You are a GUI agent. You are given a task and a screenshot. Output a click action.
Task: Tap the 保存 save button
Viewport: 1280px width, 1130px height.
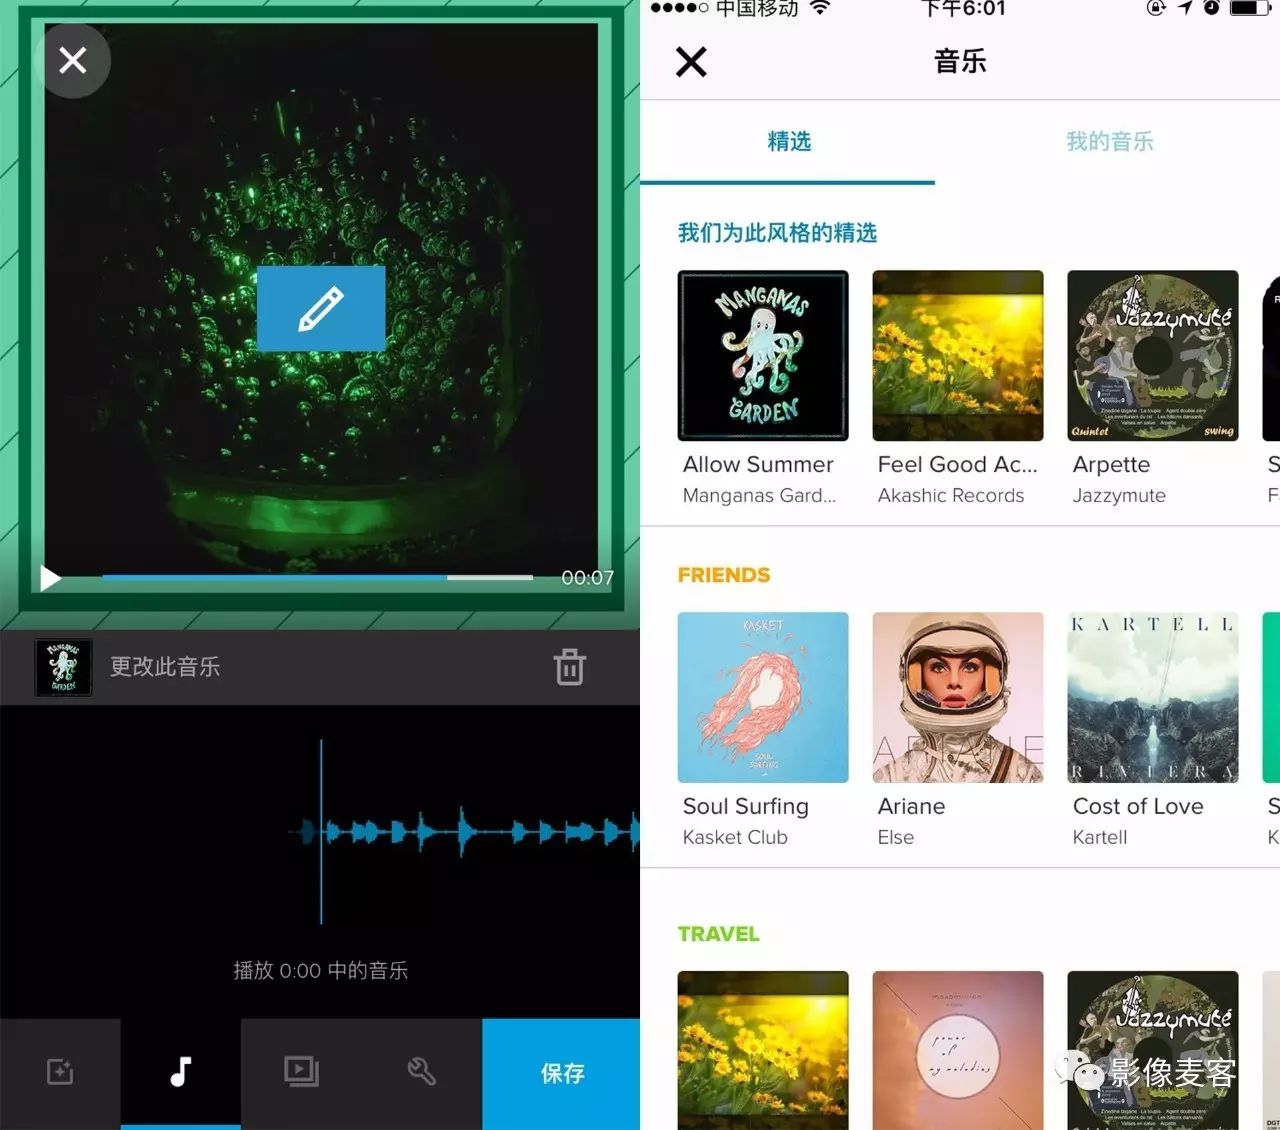click(561, 1073)
